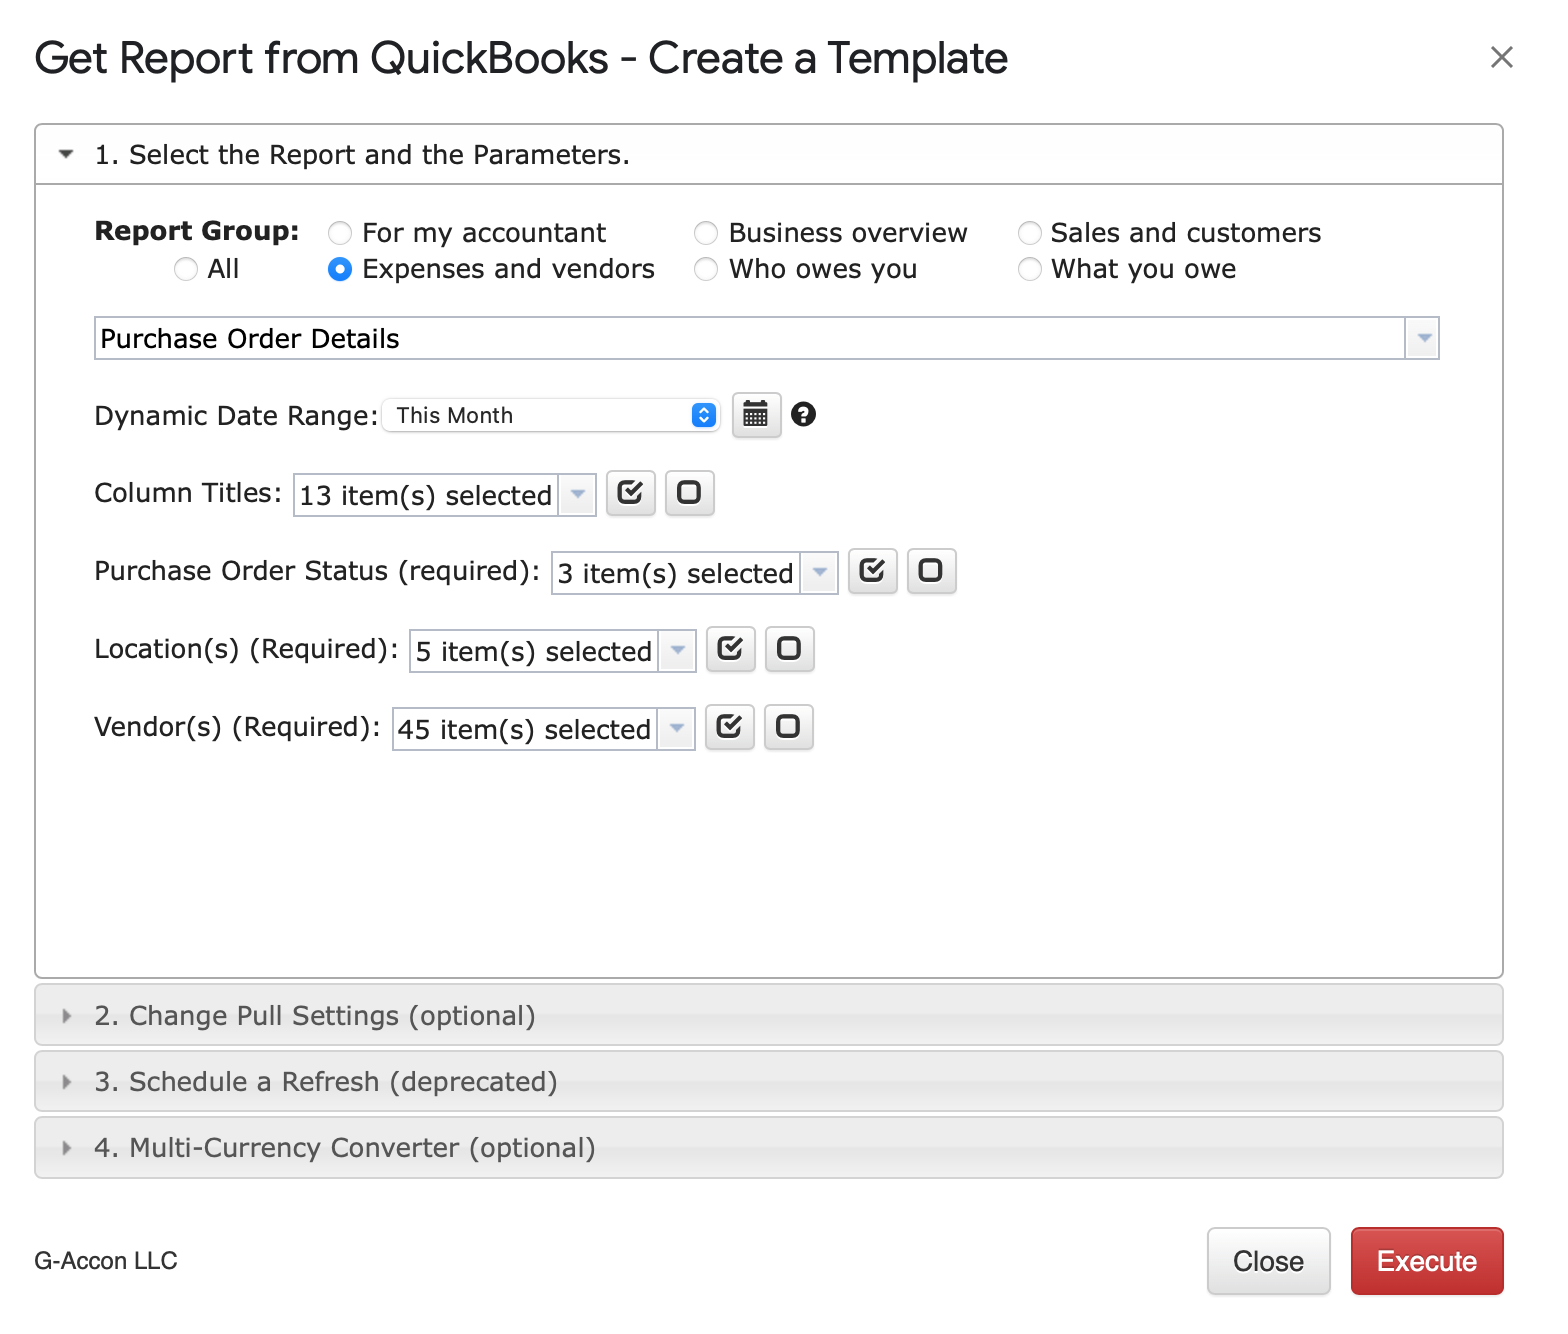Deselect all Locations square icon
This screenshot has width=1568, height=1334.
click(789, 649)
